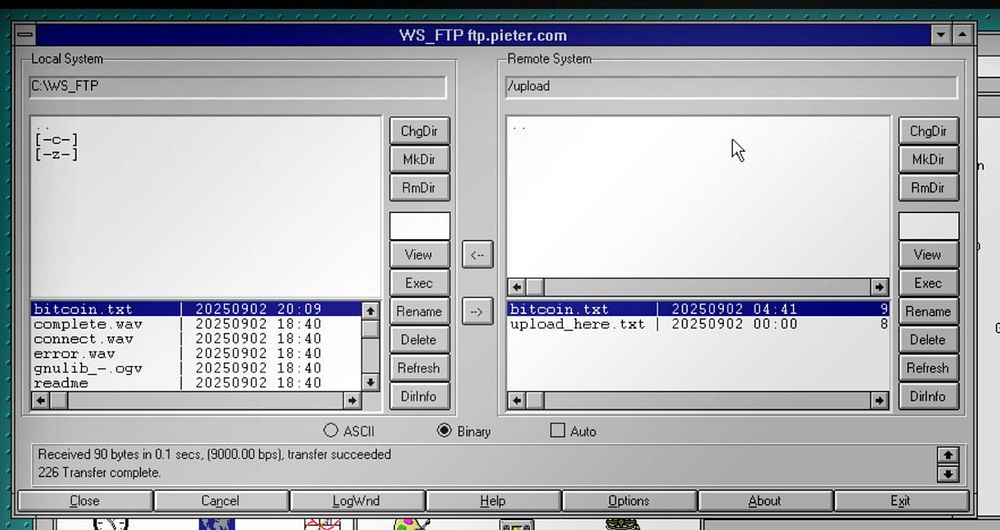Image resolution: width=1000 pixels, height=530 pixels.
Task: Open Options from the bottom bar
Action: [x=628, y=501]
